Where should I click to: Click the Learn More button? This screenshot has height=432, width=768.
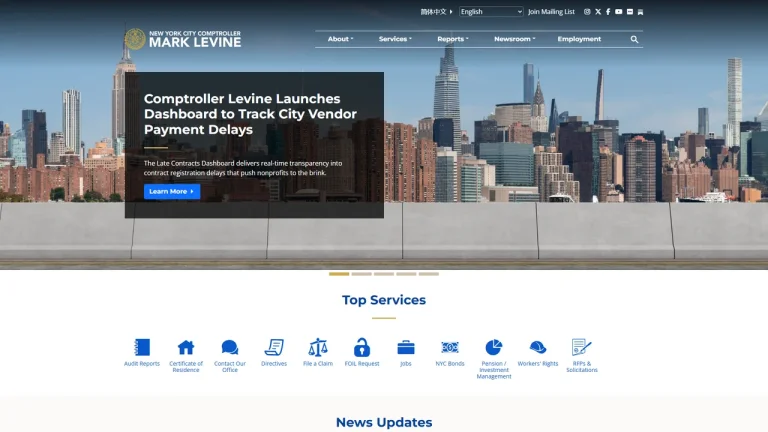172,192
